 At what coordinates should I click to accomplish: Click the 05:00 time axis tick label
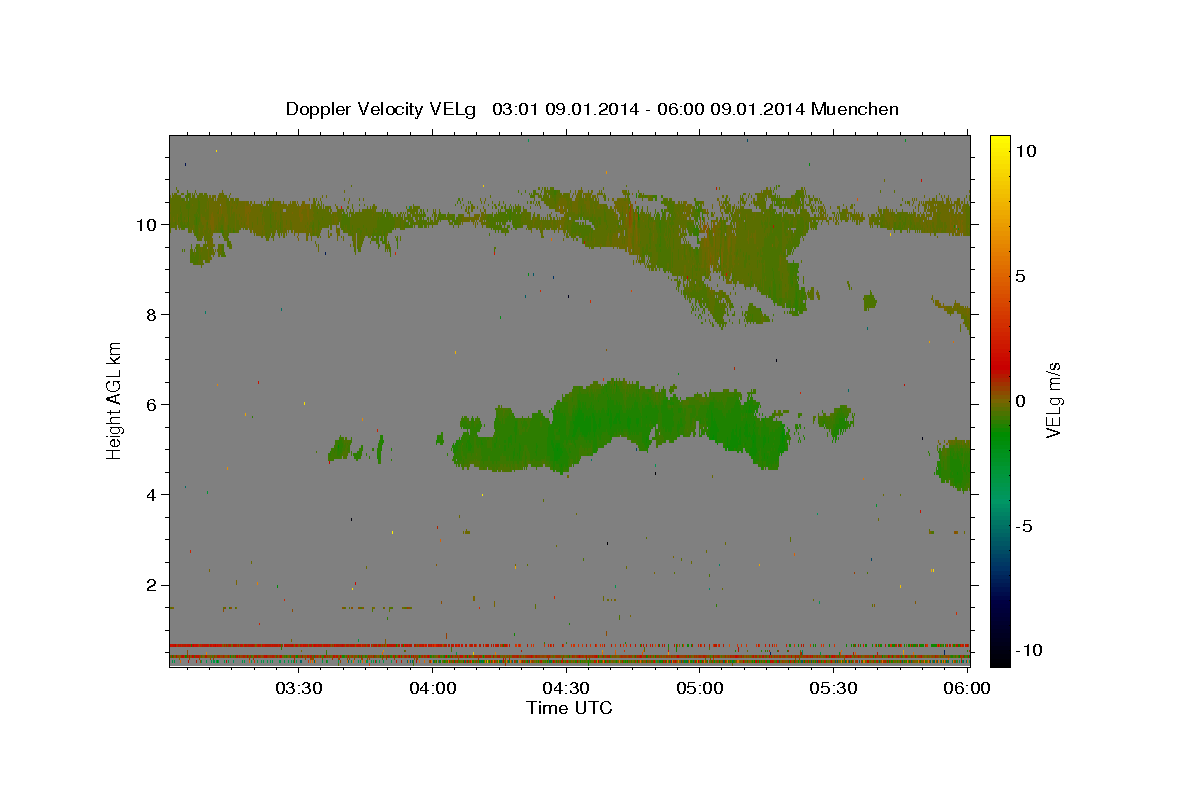pos(700,688)
